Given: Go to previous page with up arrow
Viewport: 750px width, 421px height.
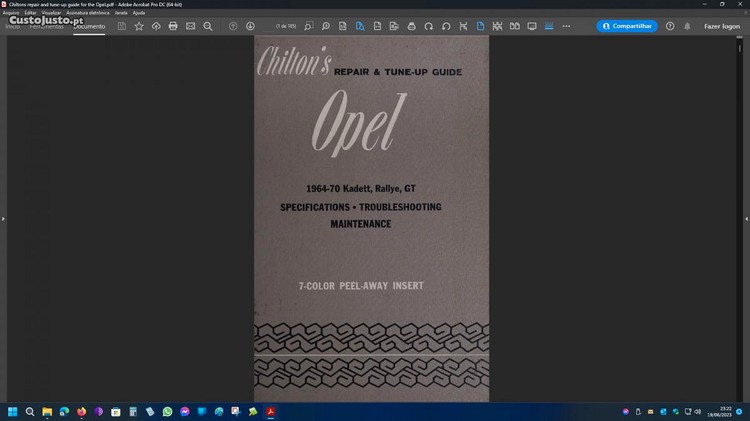Looking at the screenshot, I should click(x=233, y=26).
